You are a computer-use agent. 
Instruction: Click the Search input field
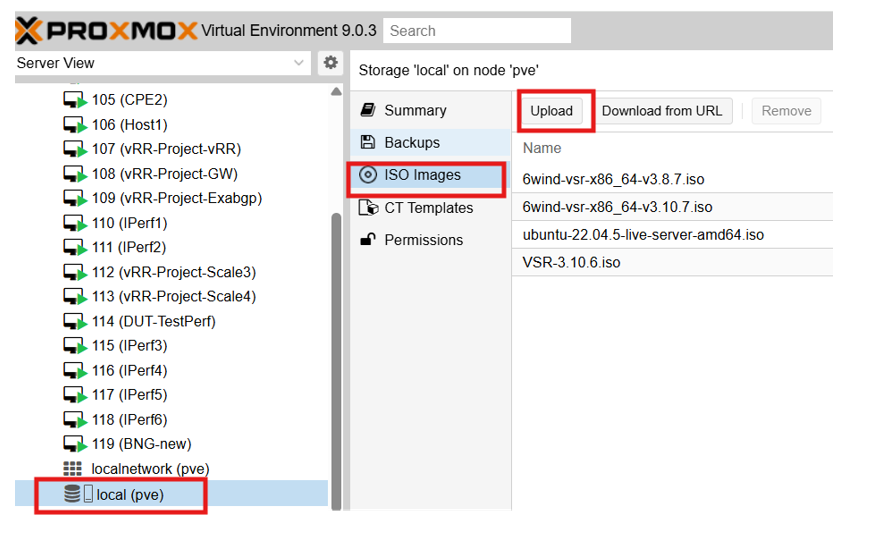(x=477, y=30)
